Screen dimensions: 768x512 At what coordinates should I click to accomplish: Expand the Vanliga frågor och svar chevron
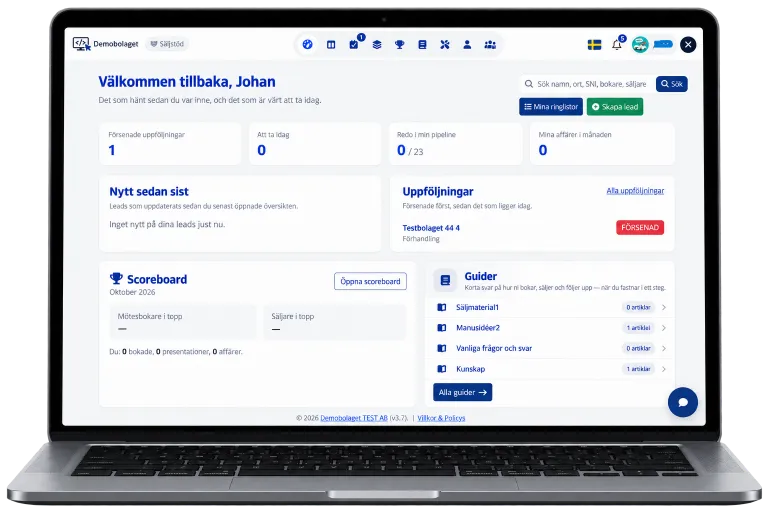click(x=664, y=348)
